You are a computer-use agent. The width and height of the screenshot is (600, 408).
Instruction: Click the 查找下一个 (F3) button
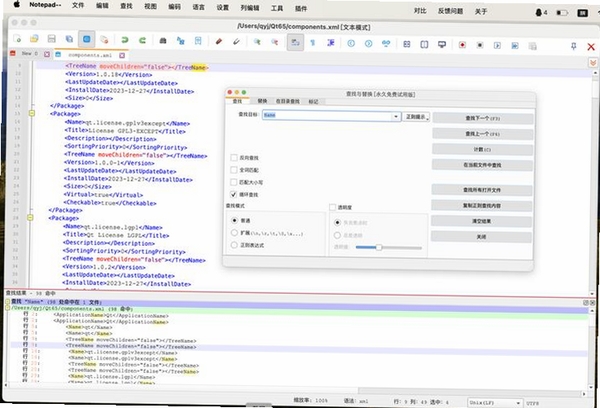(483, 119)
